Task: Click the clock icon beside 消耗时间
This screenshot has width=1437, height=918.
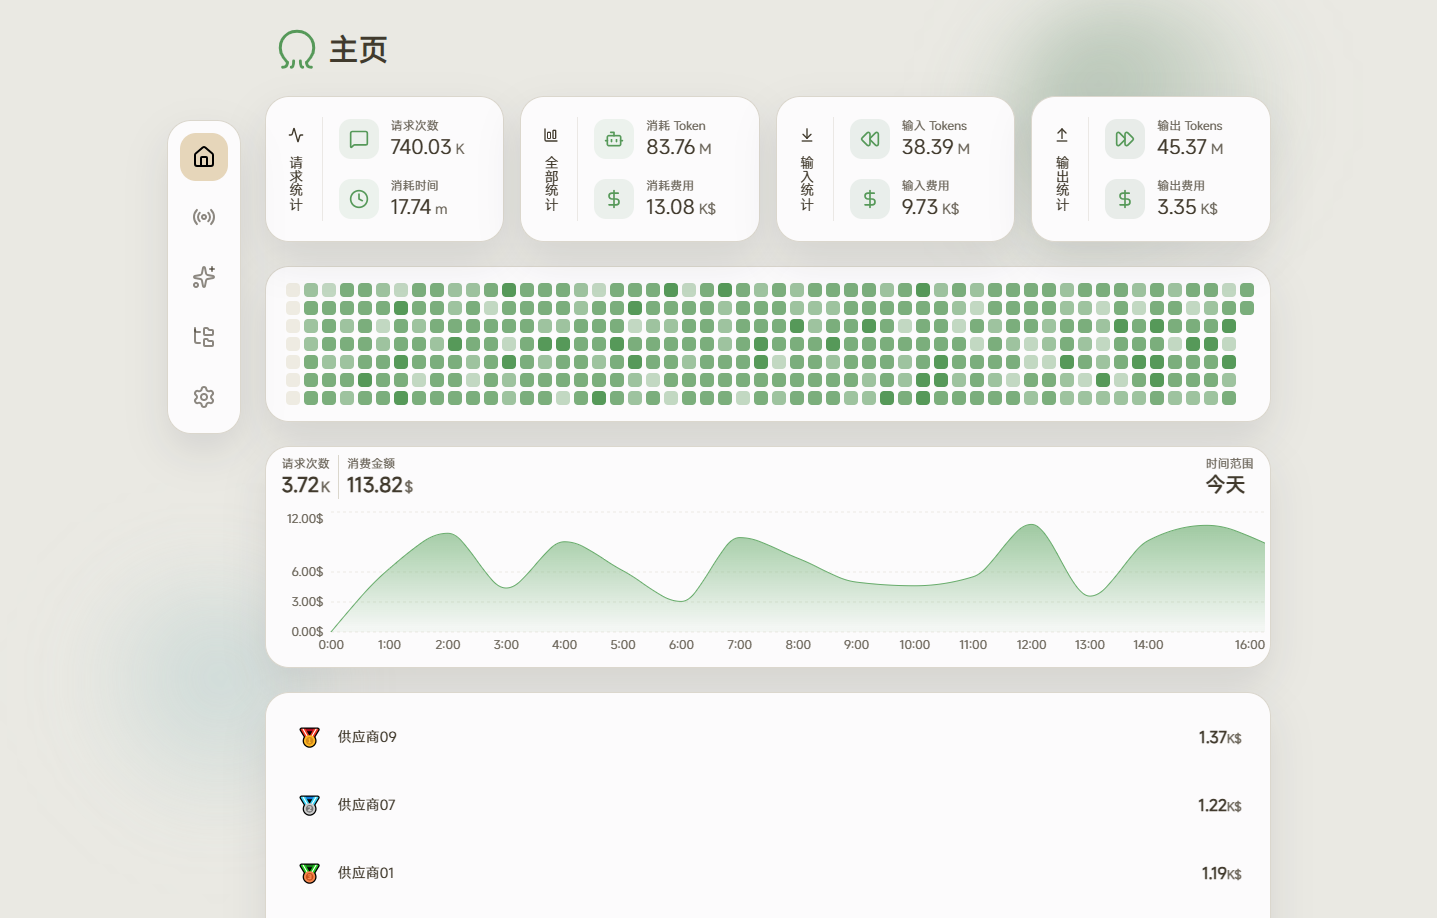Action: click(359, 199)
